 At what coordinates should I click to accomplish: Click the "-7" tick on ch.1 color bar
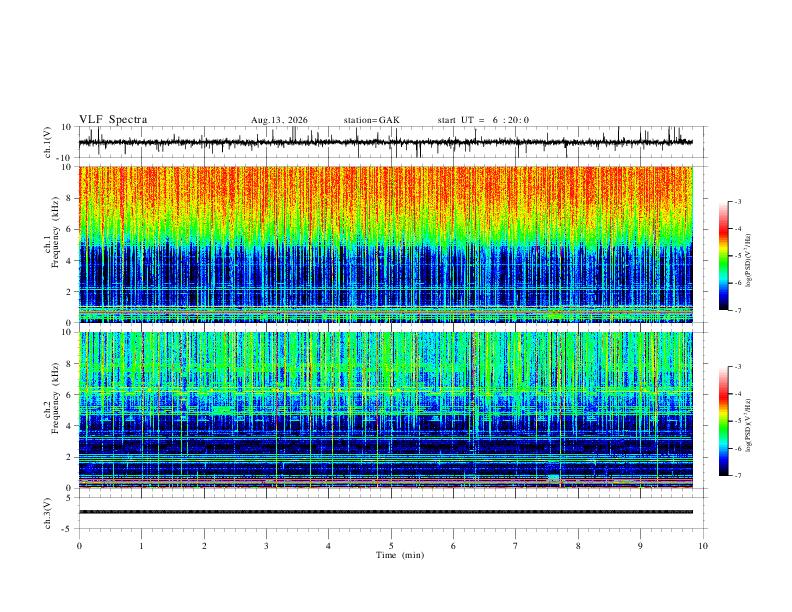point(738,310)
